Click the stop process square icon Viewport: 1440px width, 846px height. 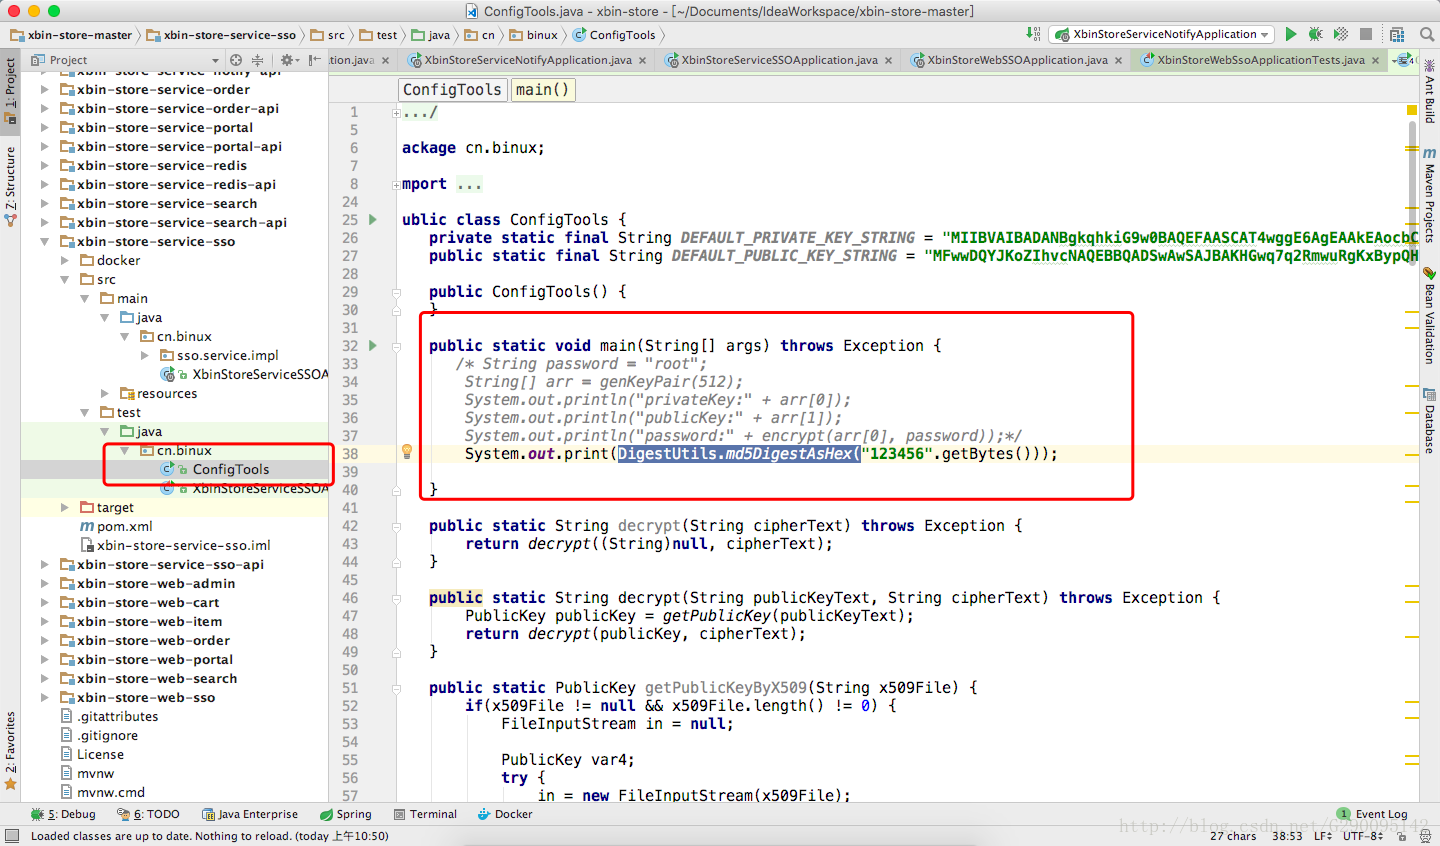1368,34
